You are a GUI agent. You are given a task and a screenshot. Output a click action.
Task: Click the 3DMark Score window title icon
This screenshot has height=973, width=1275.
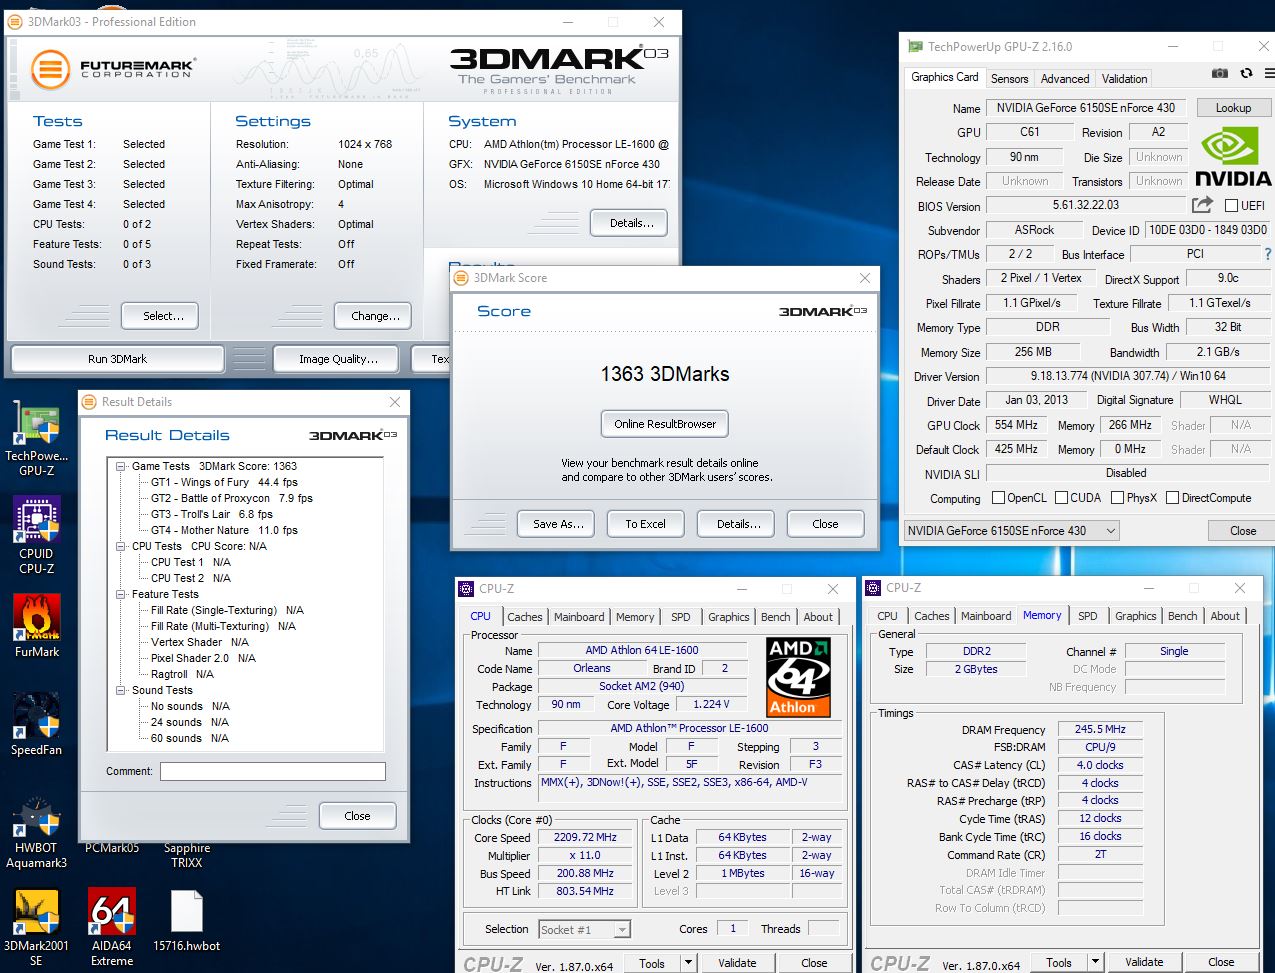coord(461,278)
